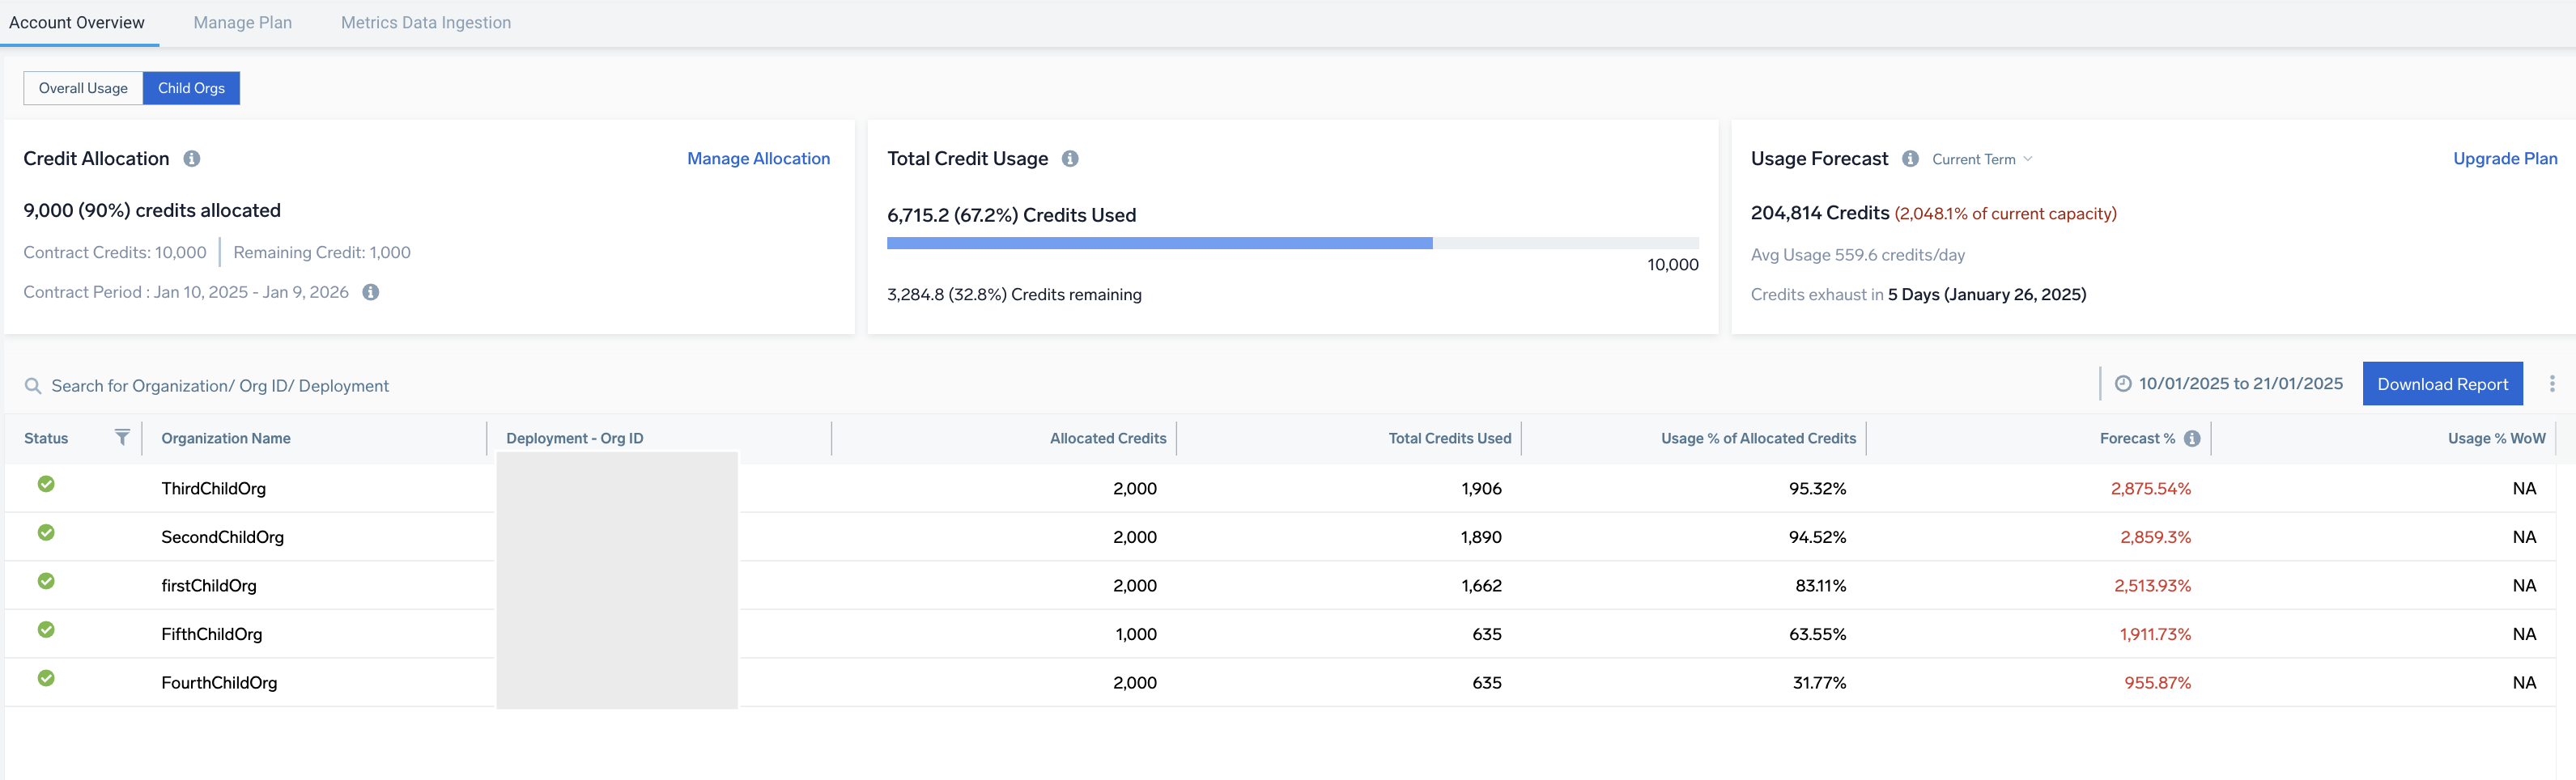Click the ThirdChildOrg green status icon
The height and width of the screenshot is (780, 2576).
(x=46, y=485)
